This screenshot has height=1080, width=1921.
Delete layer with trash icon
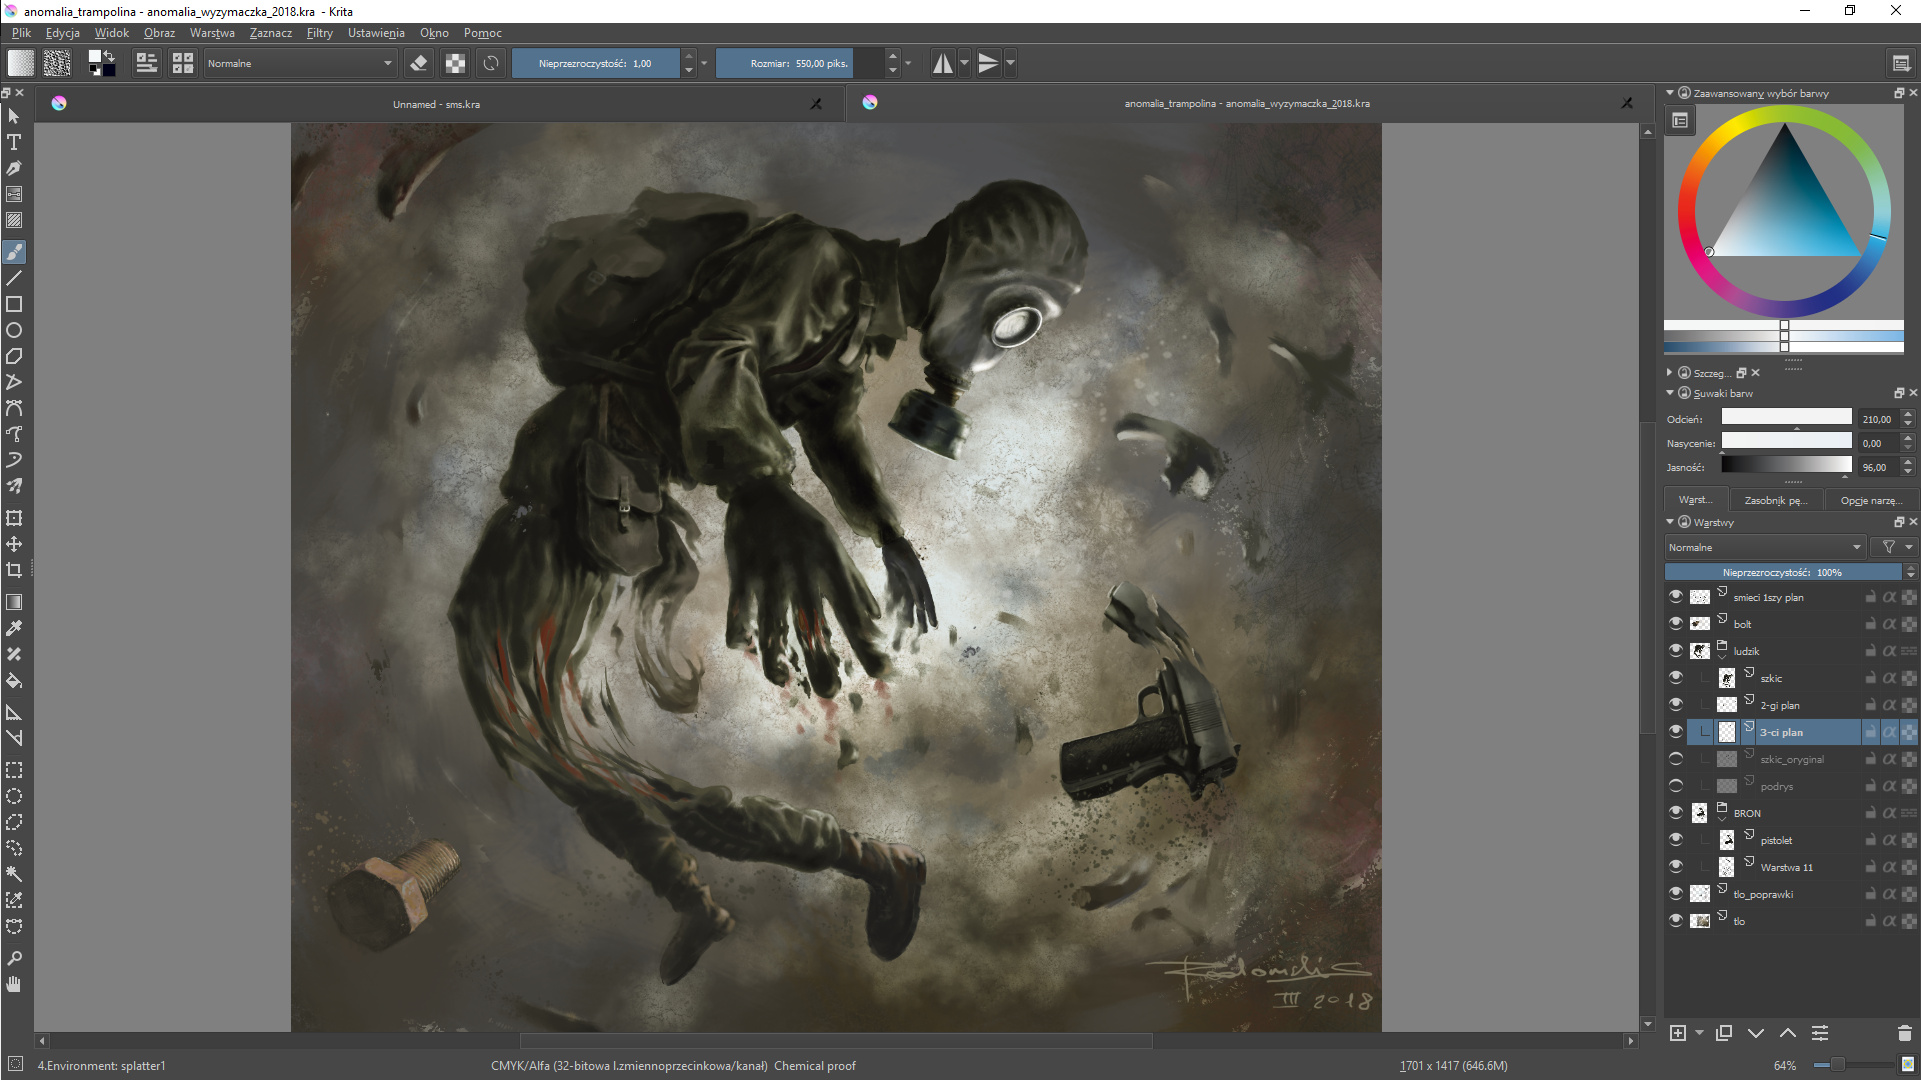point(1904,1033)
